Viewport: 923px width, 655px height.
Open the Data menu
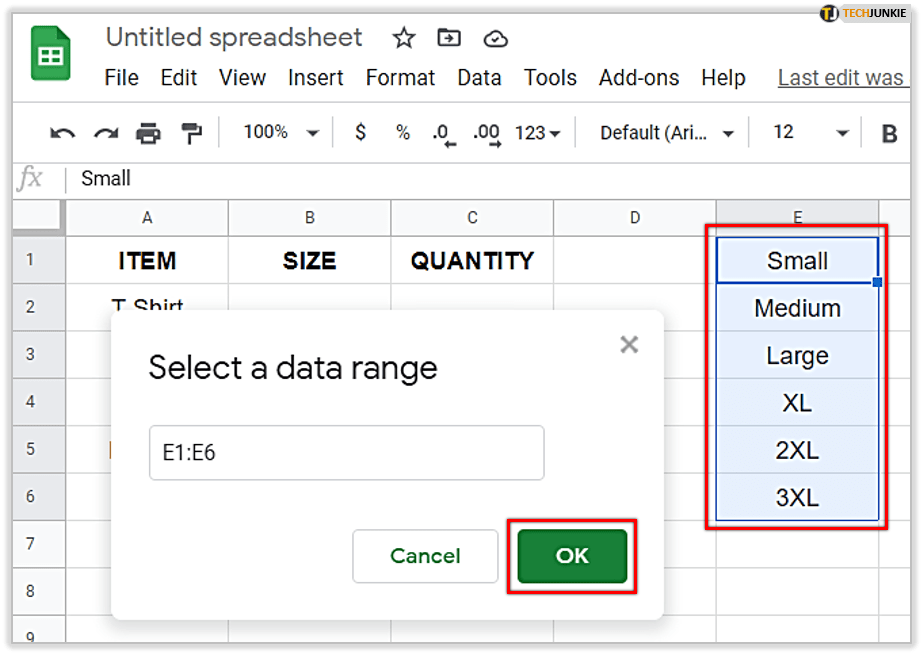click(x=479, y=78)
